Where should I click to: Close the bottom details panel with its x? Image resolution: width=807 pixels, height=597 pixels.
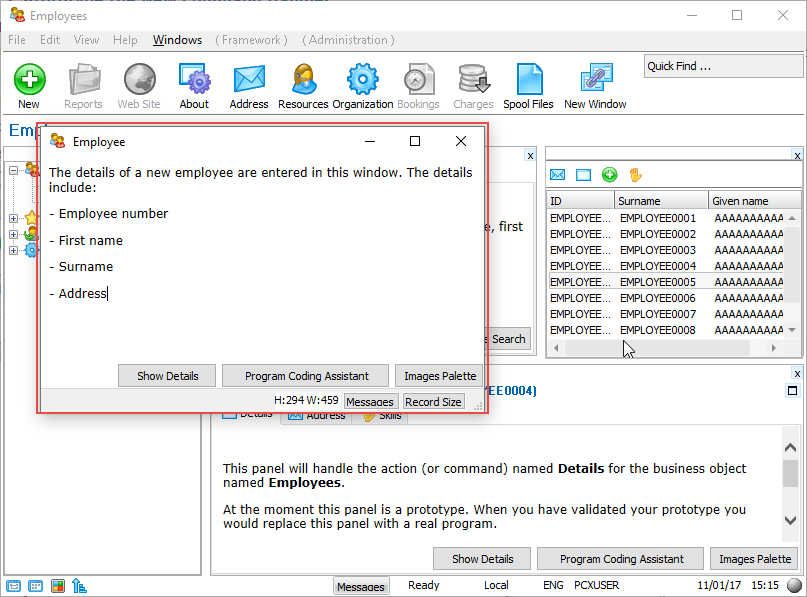point(797,374)
